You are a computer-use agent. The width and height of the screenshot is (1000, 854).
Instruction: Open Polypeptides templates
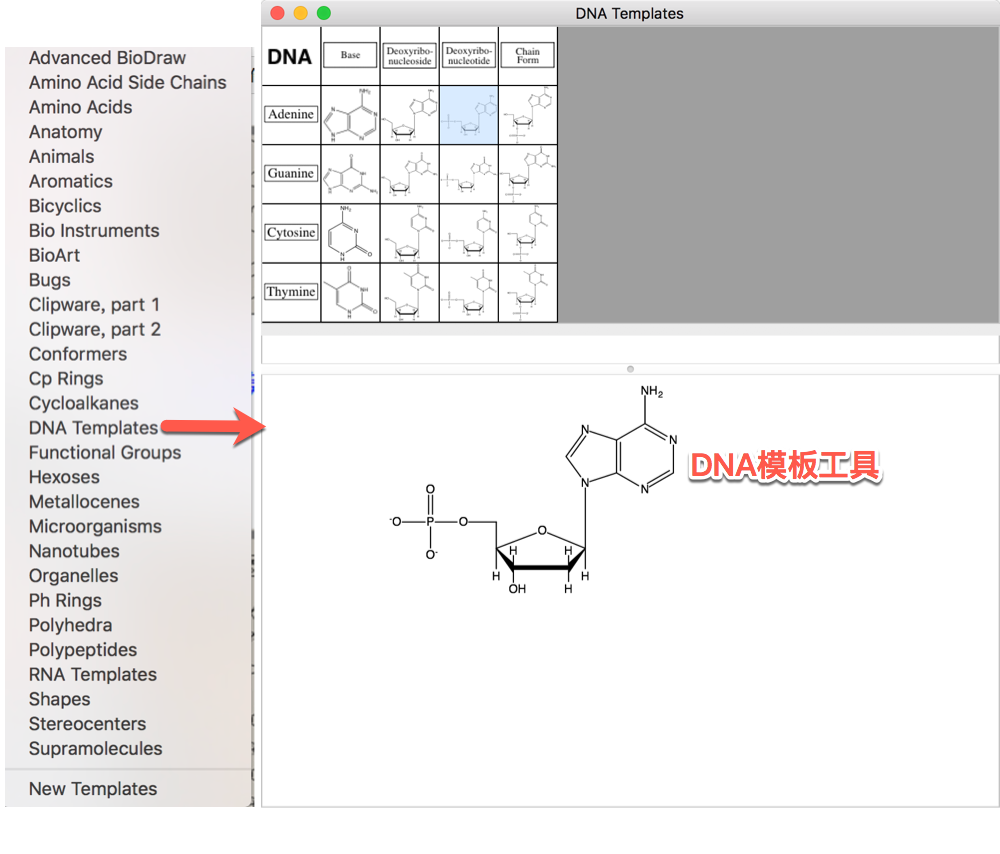point(83,650)
